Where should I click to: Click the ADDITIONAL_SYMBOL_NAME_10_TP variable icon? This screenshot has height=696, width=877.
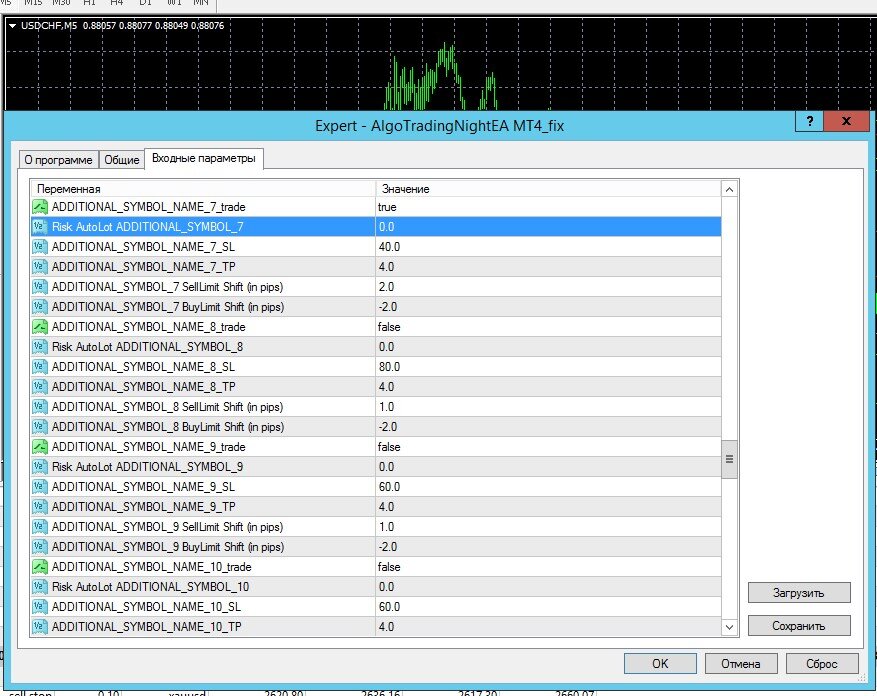point(40,627)
